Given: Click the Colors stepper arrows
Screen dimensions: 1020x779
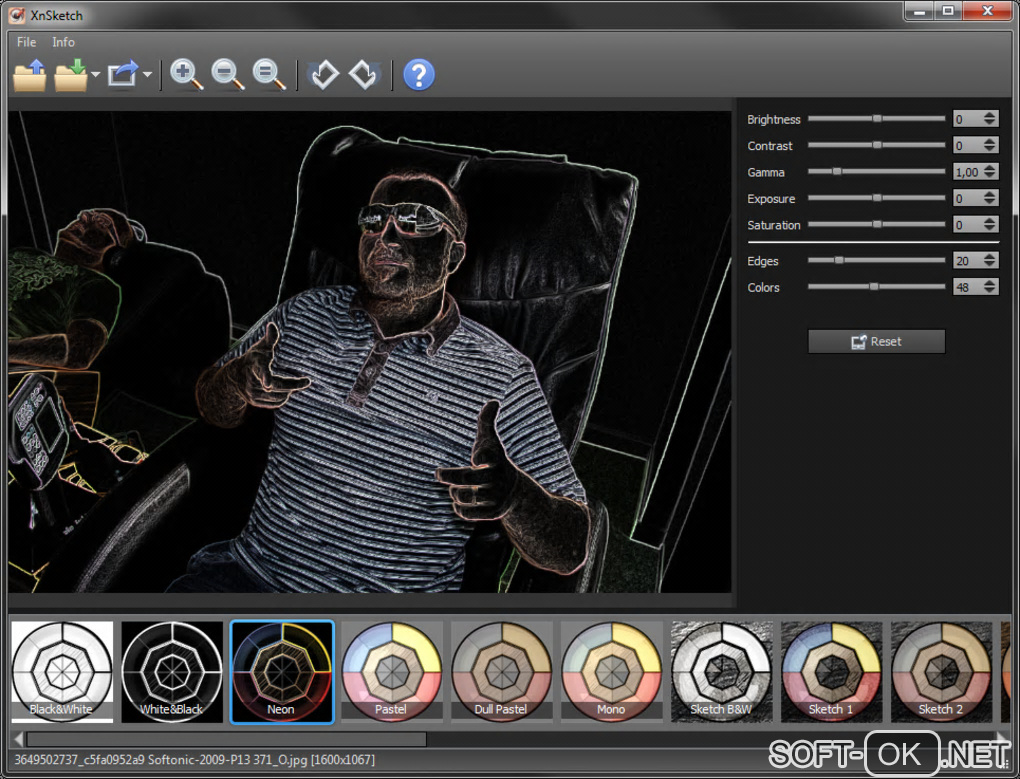Looking at the screenshot, I should click(x=989, y=287).
